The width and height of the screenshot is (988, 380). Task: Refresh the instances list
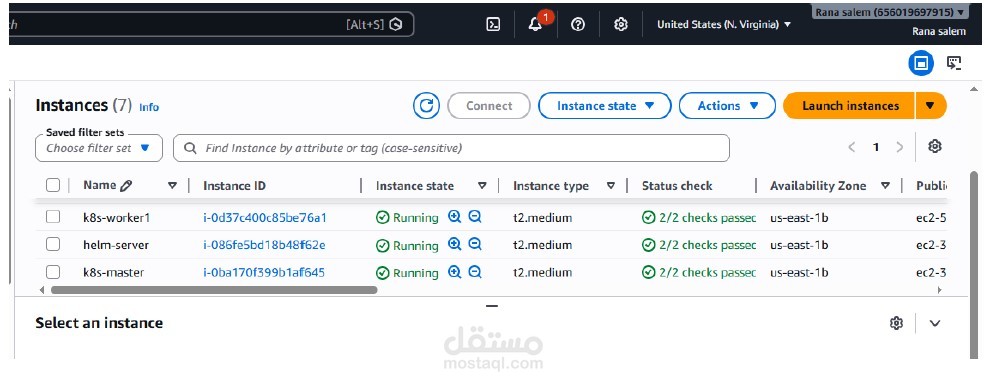(x=427, y=106)
